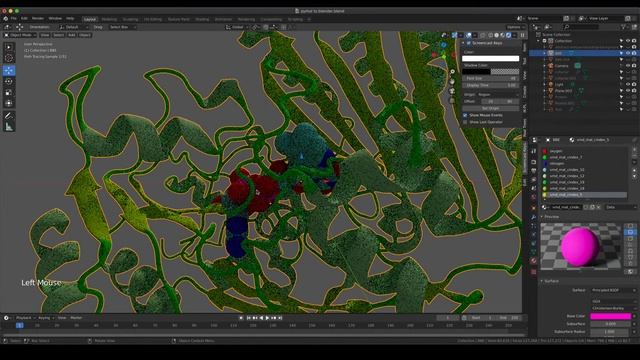
Task: Select the Rotate tool in left toolbar
Action: click(9, 82)
